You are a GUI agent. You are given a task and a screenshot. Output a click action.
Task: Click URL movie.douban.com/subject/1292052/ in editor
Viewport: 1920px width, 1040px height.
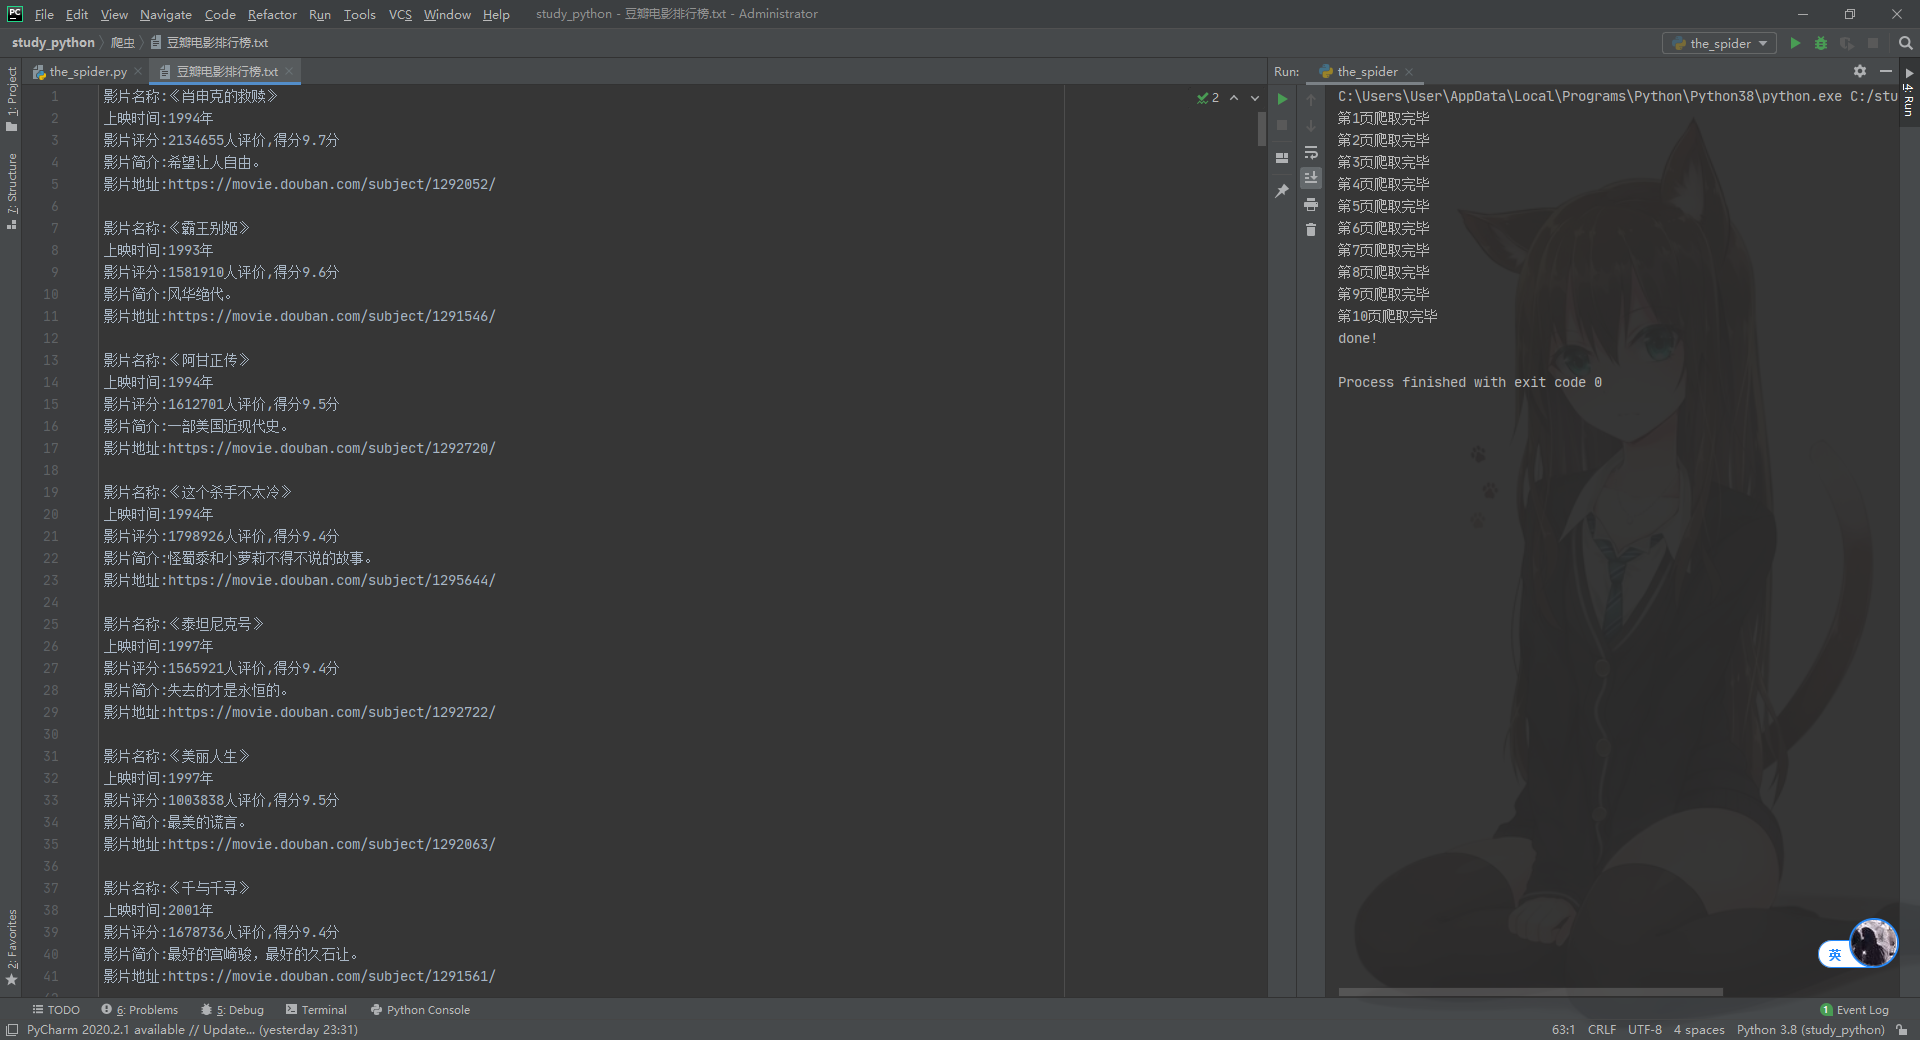coord(332,184)
